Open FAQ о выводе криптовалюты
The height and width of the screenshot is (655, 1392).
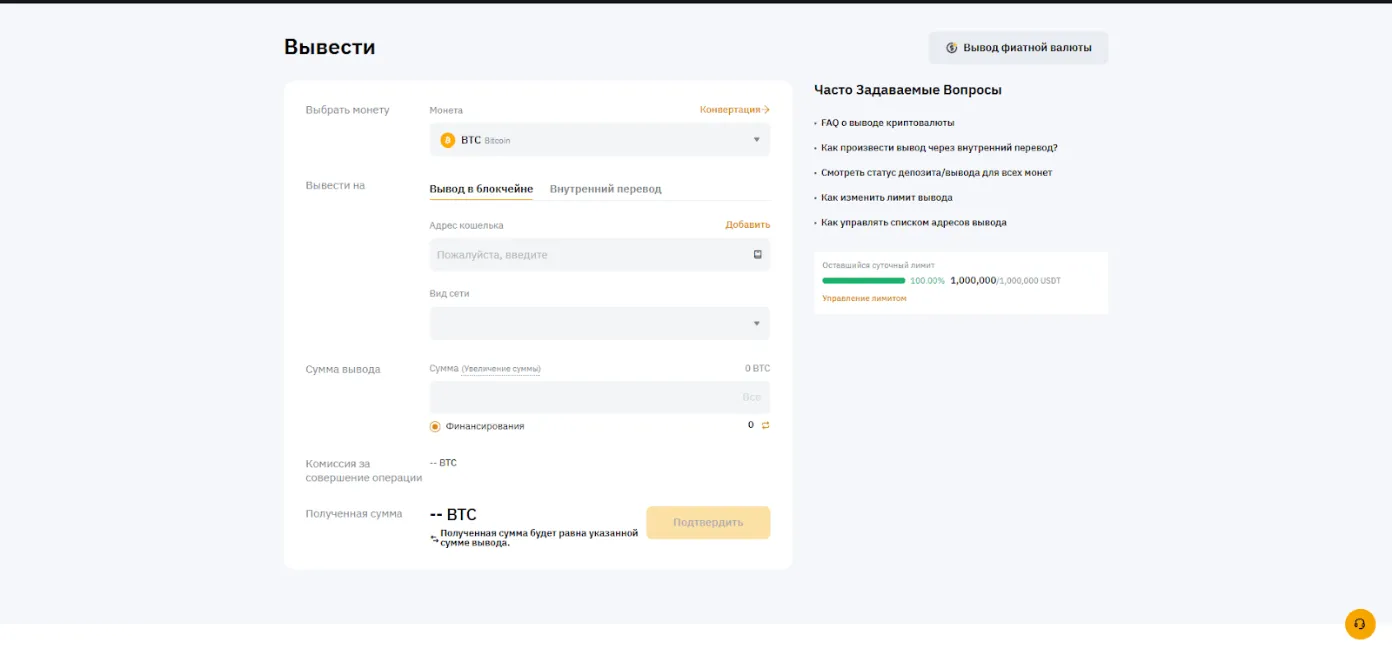(887, 123)
